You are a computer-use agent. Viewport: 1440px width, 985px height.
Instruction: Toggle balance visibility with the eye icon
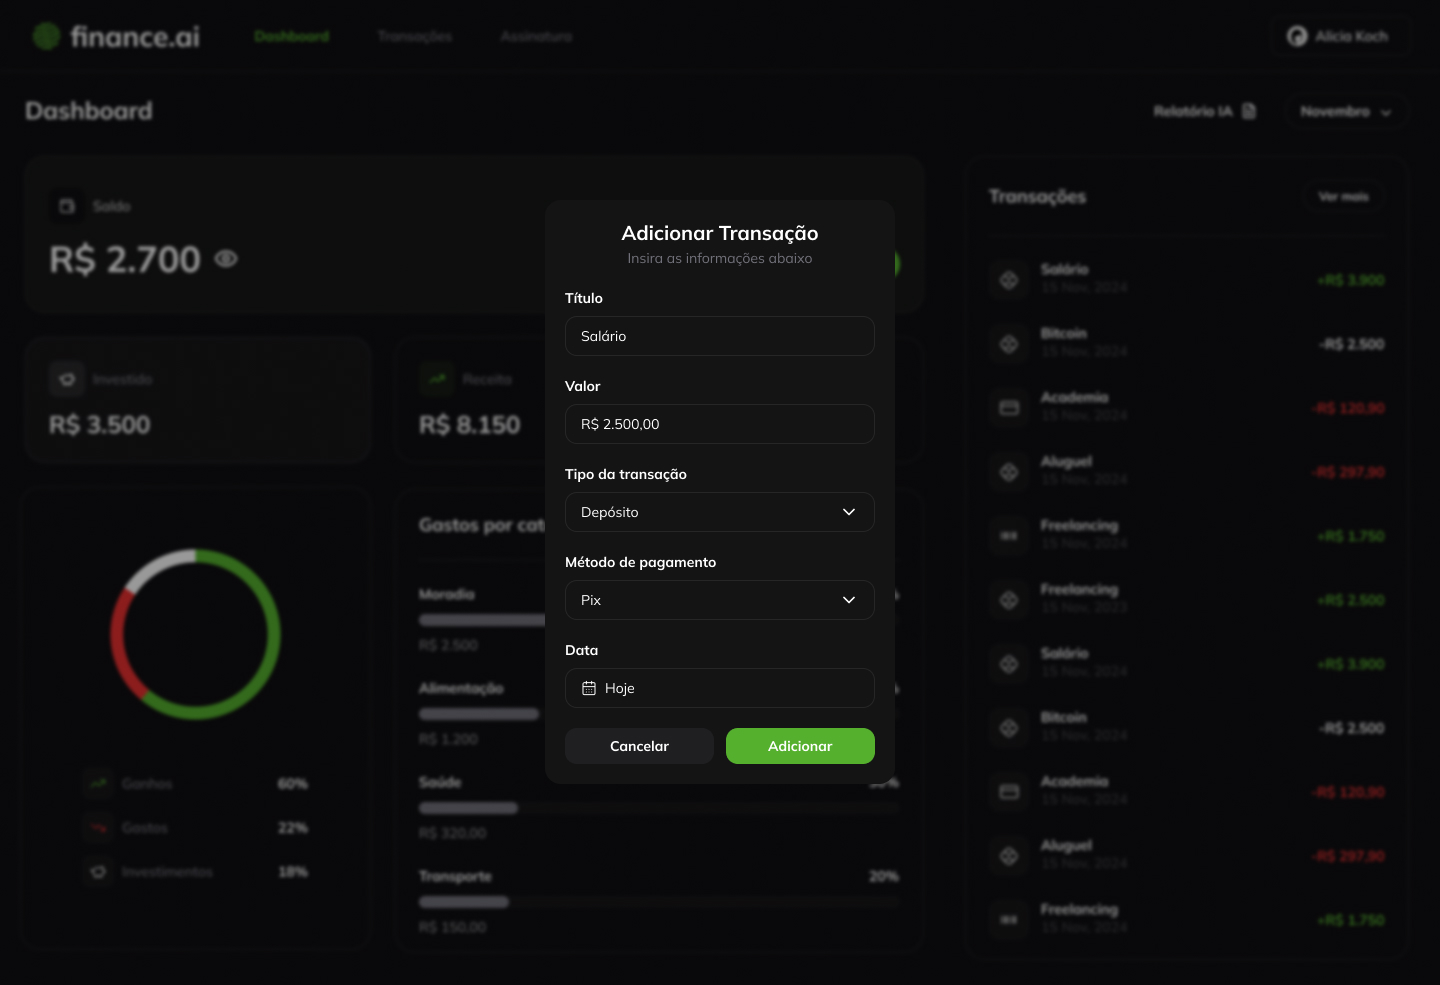click(227, 259)
